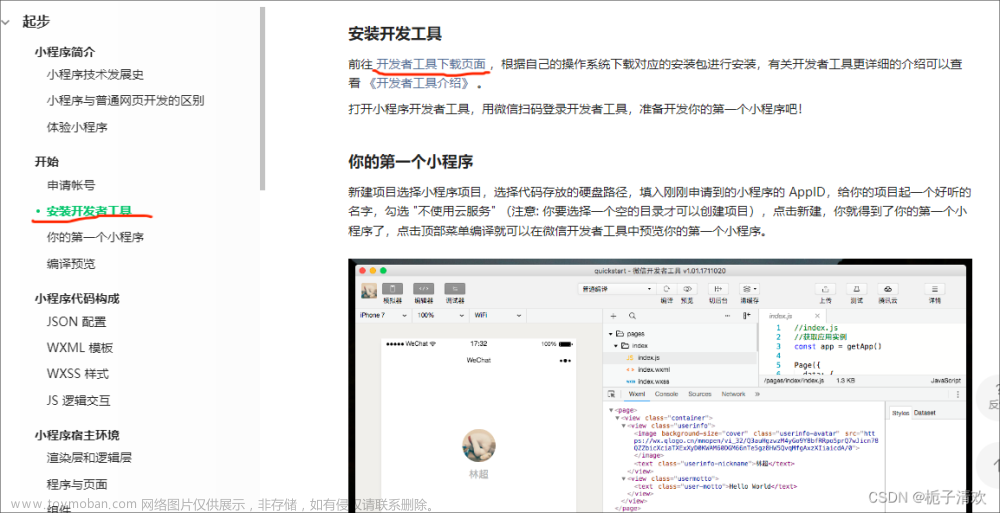Toggle the 编辑器 editor icon

423,288
